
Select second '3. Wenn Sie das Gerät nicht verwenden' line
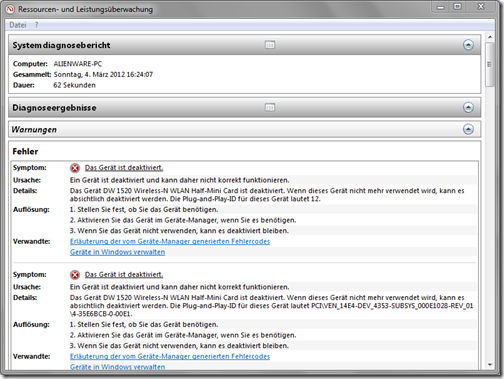[179, 346]
